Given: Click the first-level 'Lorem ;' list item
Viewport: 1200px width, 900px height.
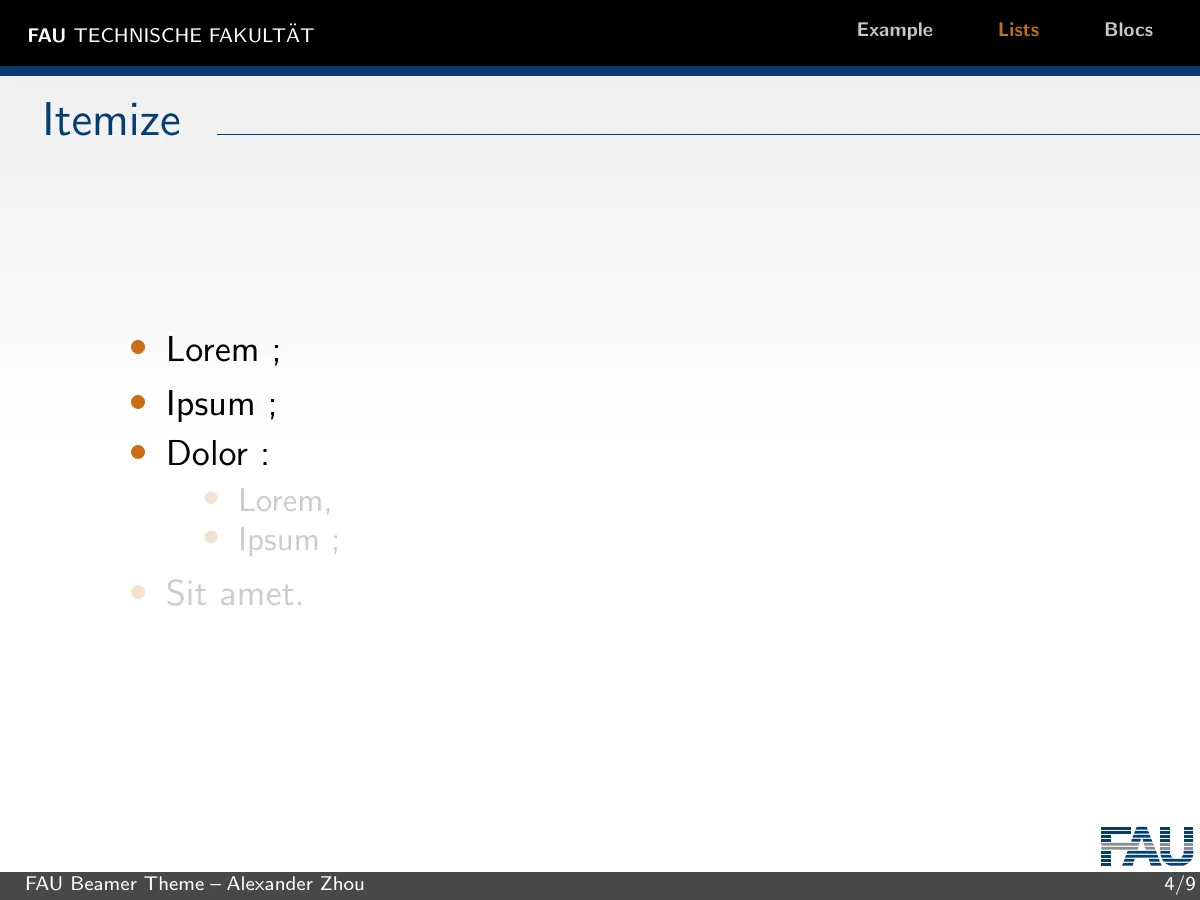Looking at the screenshot, I should click(224, 350).
